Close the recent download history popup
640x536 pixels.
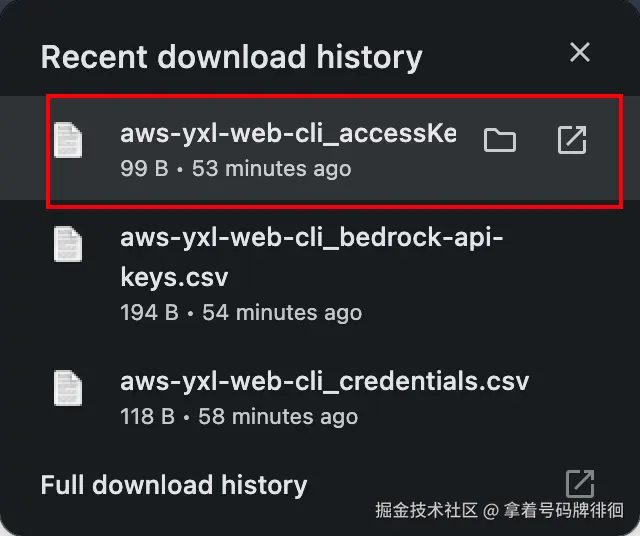pyautogui.click(x=580, y=53)
